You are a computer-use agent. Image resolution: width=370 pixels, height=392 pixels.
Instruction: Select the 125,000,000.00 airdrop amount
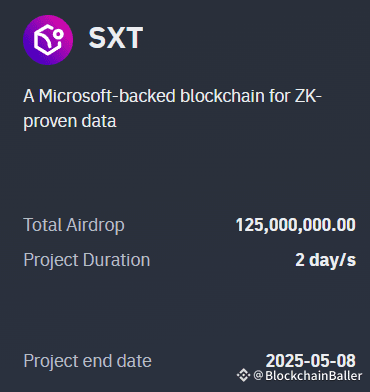pyautogui.click(x=296, y=225)
